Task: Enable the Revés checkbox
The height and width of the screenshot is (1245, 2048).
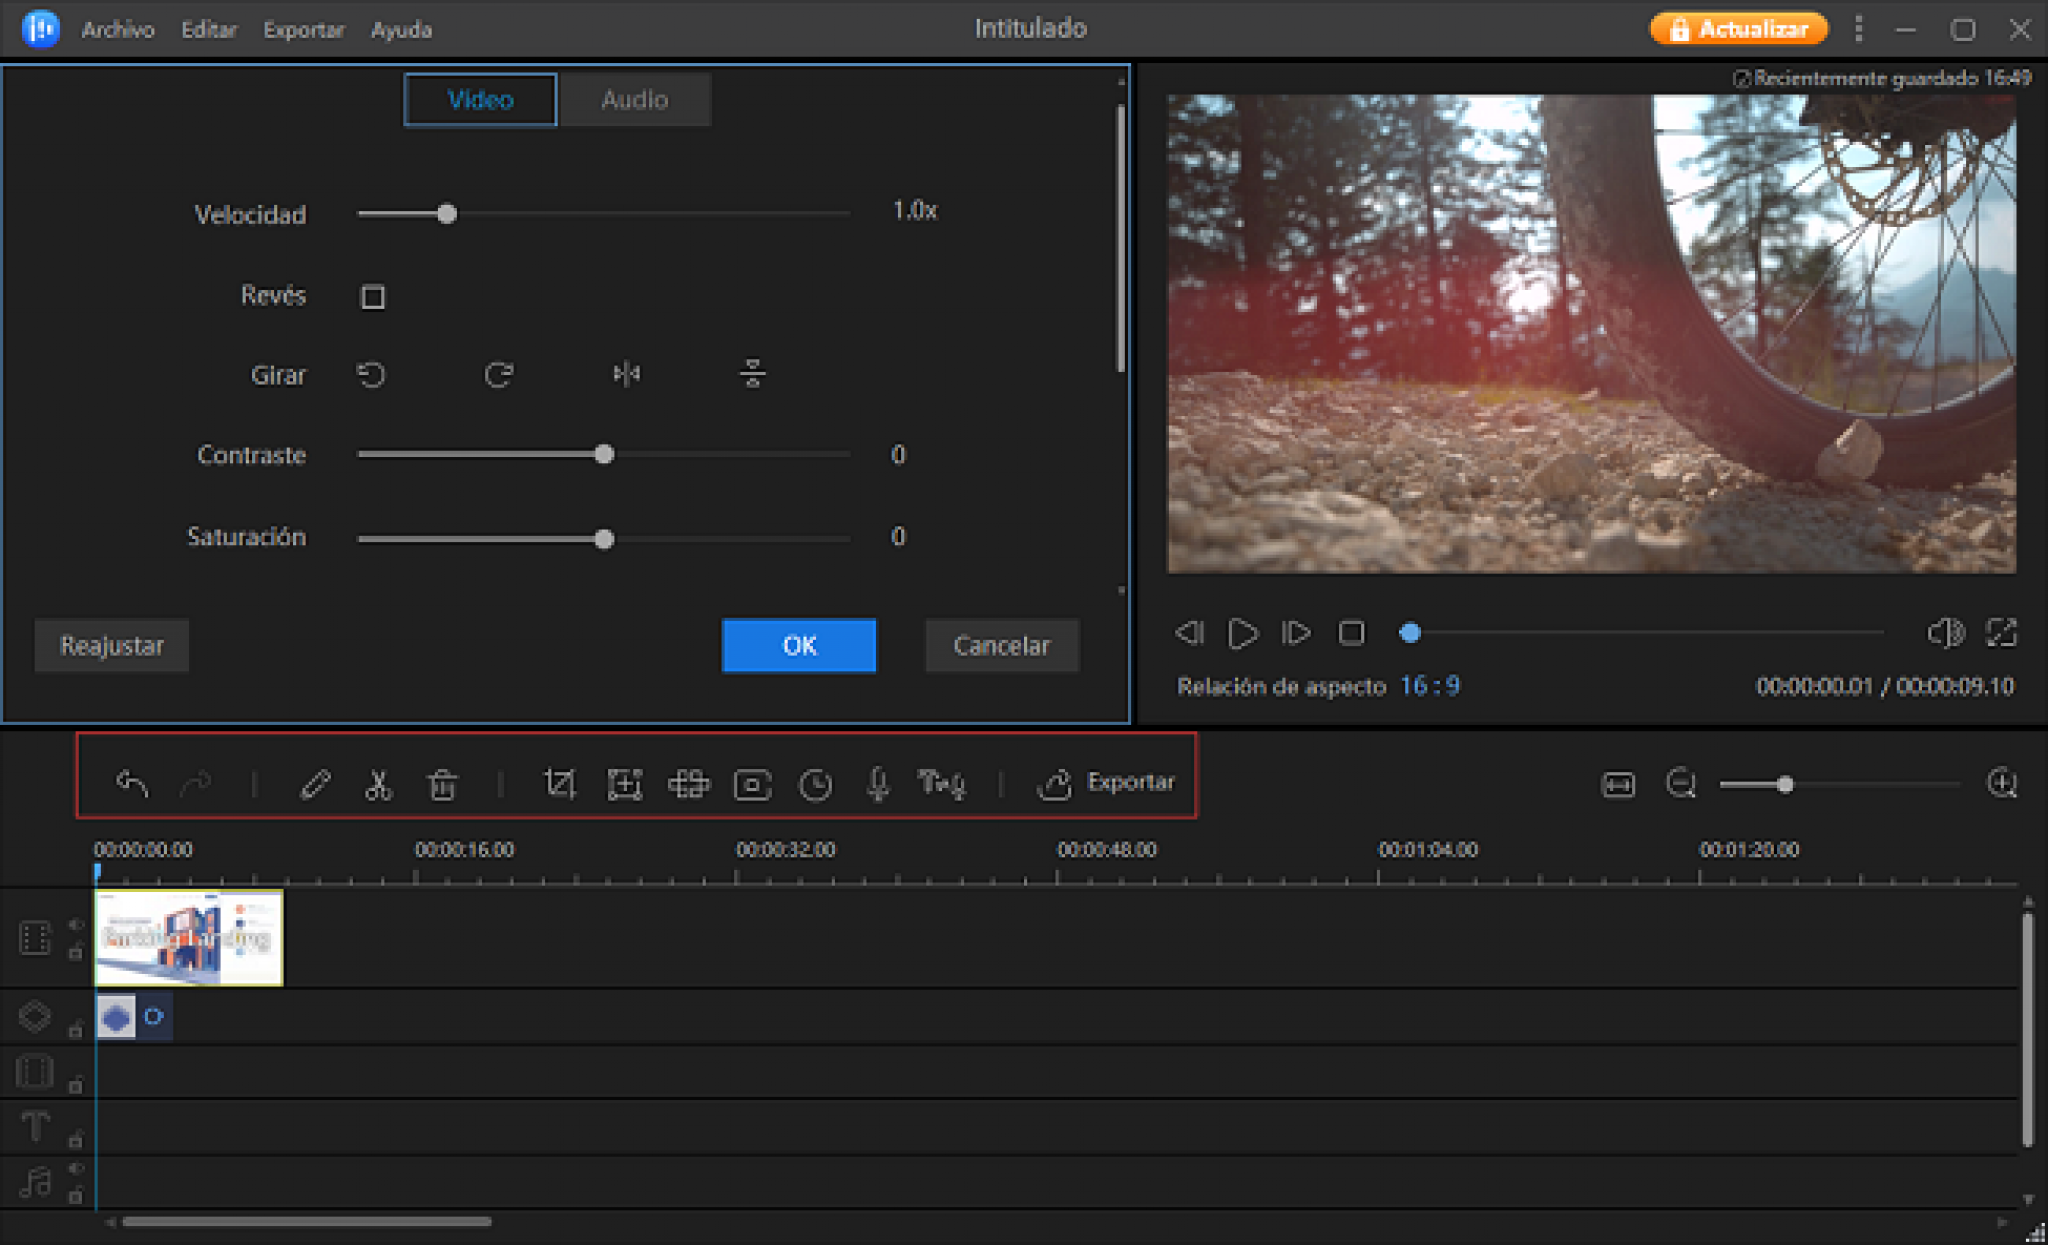Action: click(371, 296)
